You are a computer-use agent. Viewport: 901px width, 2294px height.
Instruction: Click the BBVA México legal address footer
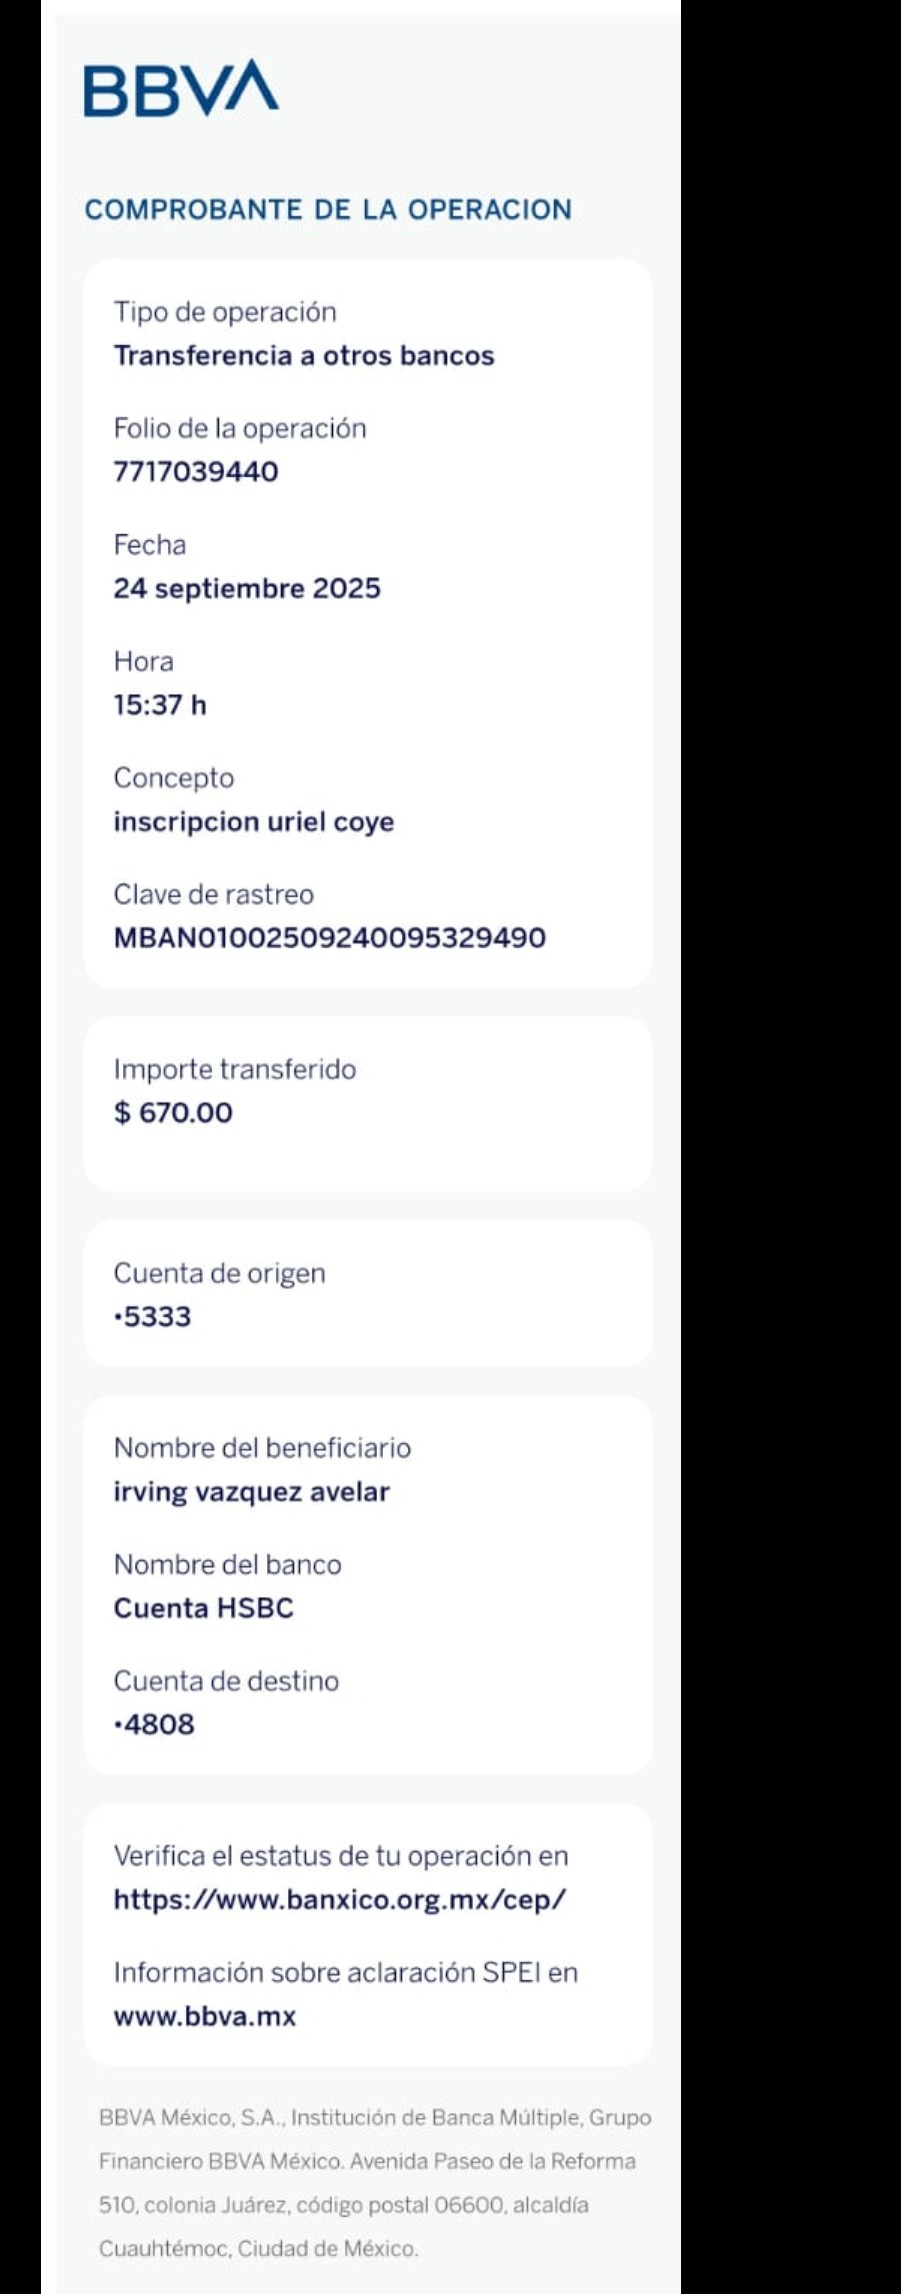[x=374, y=2182]
